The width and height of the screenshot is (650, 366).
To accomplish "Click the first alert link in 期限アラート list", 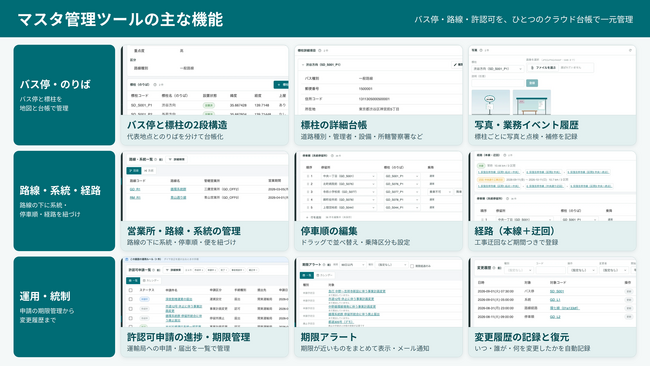I will pyautogui.click(x=357, y=291).
